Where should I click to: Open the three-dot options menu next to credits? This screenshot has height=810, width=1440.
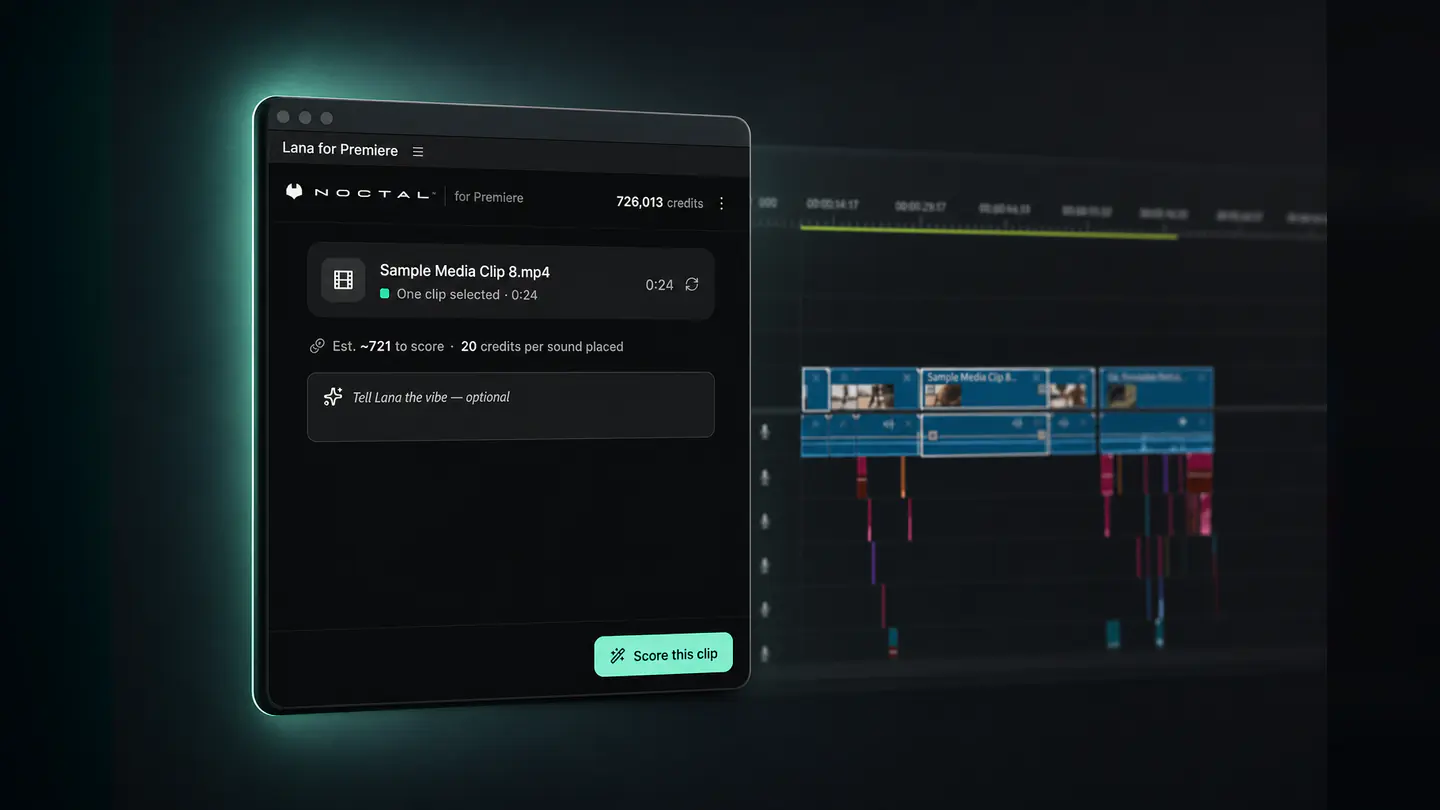pyautogui.click(x=722, y=203)
